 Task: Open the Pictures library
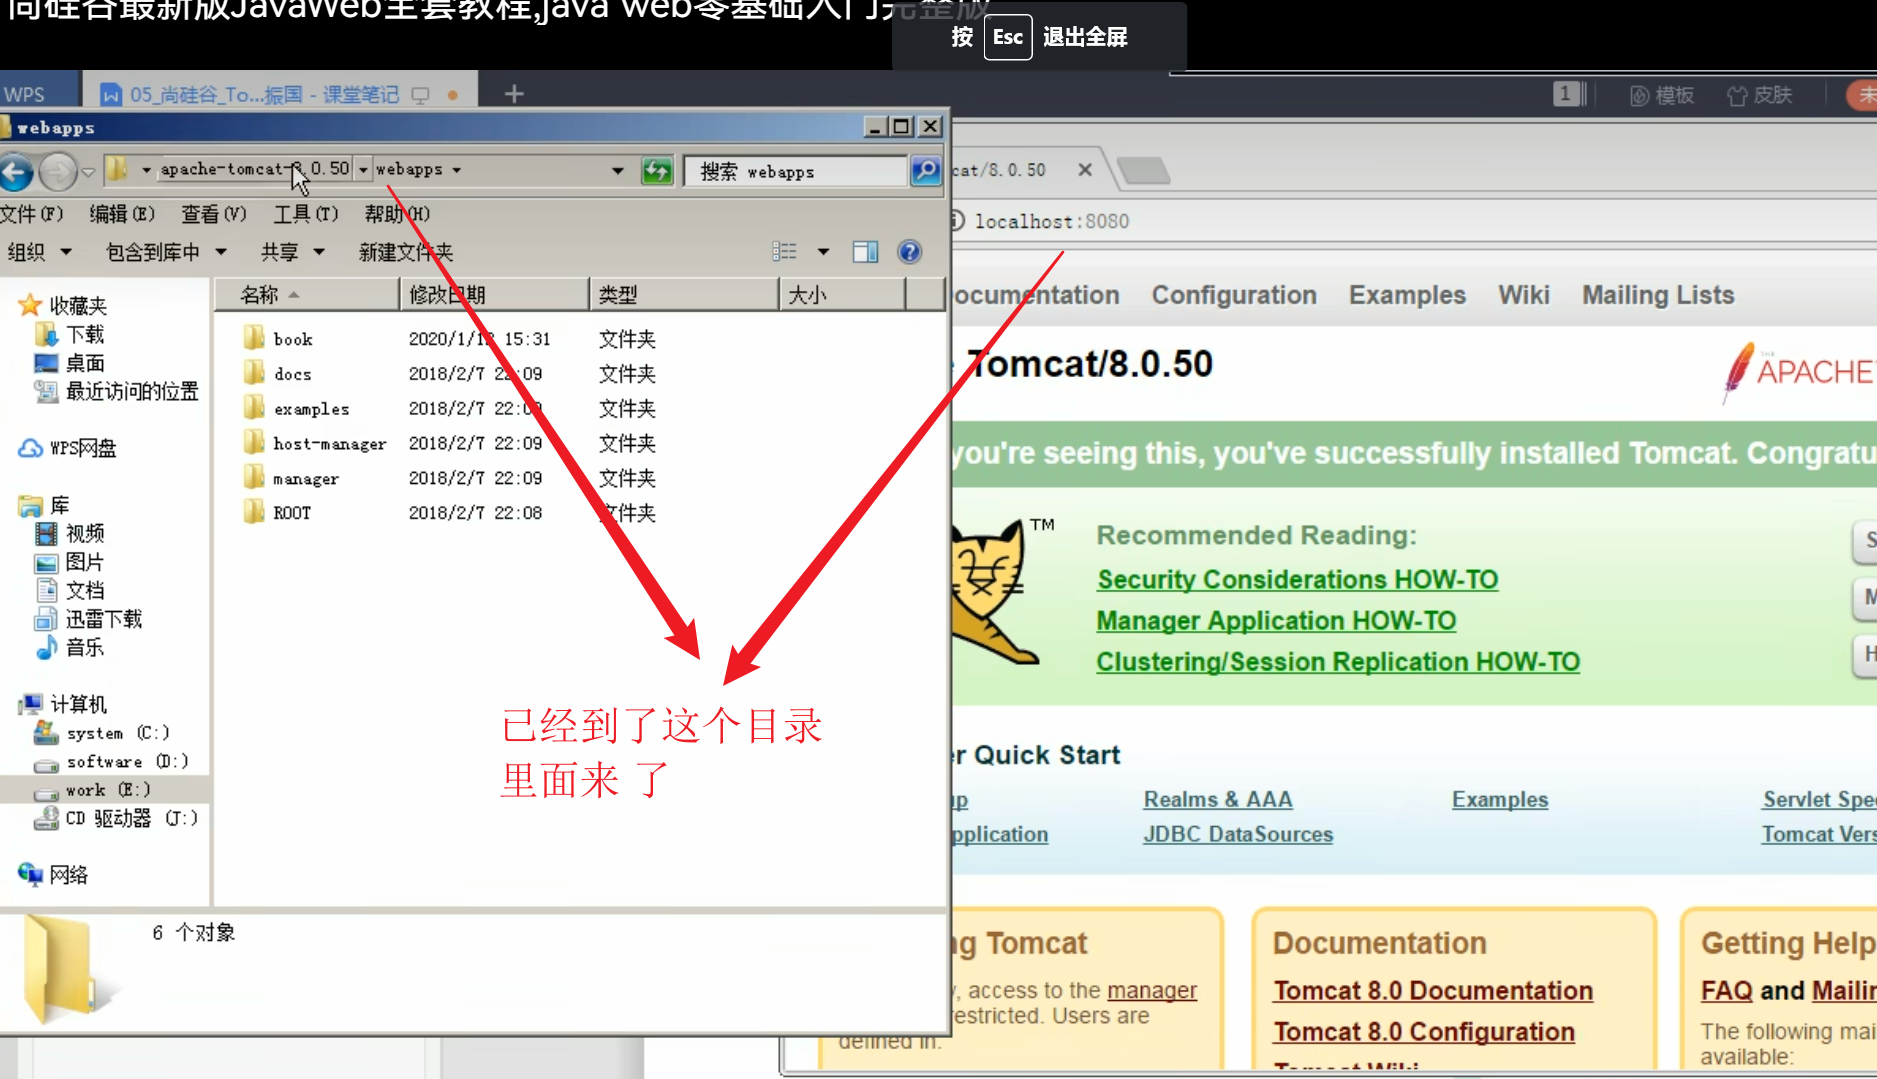click(70, 562)
